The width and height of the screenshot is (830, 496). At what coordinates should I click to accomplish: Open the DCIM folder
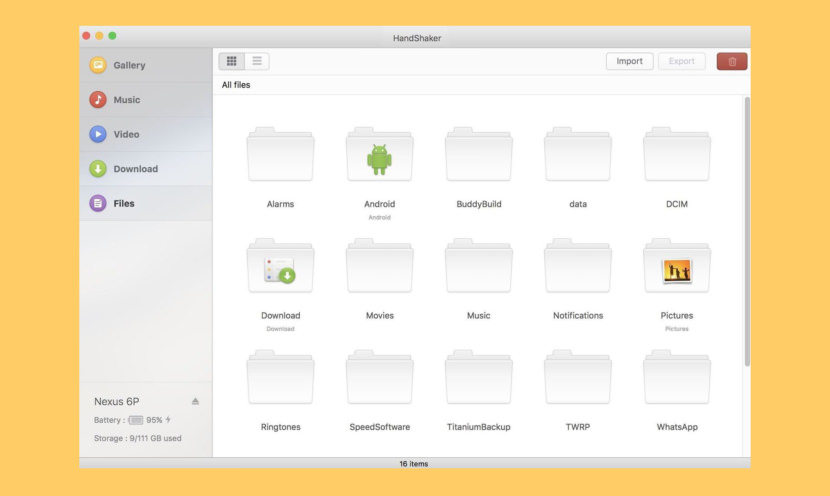click(x=676, y=157)
